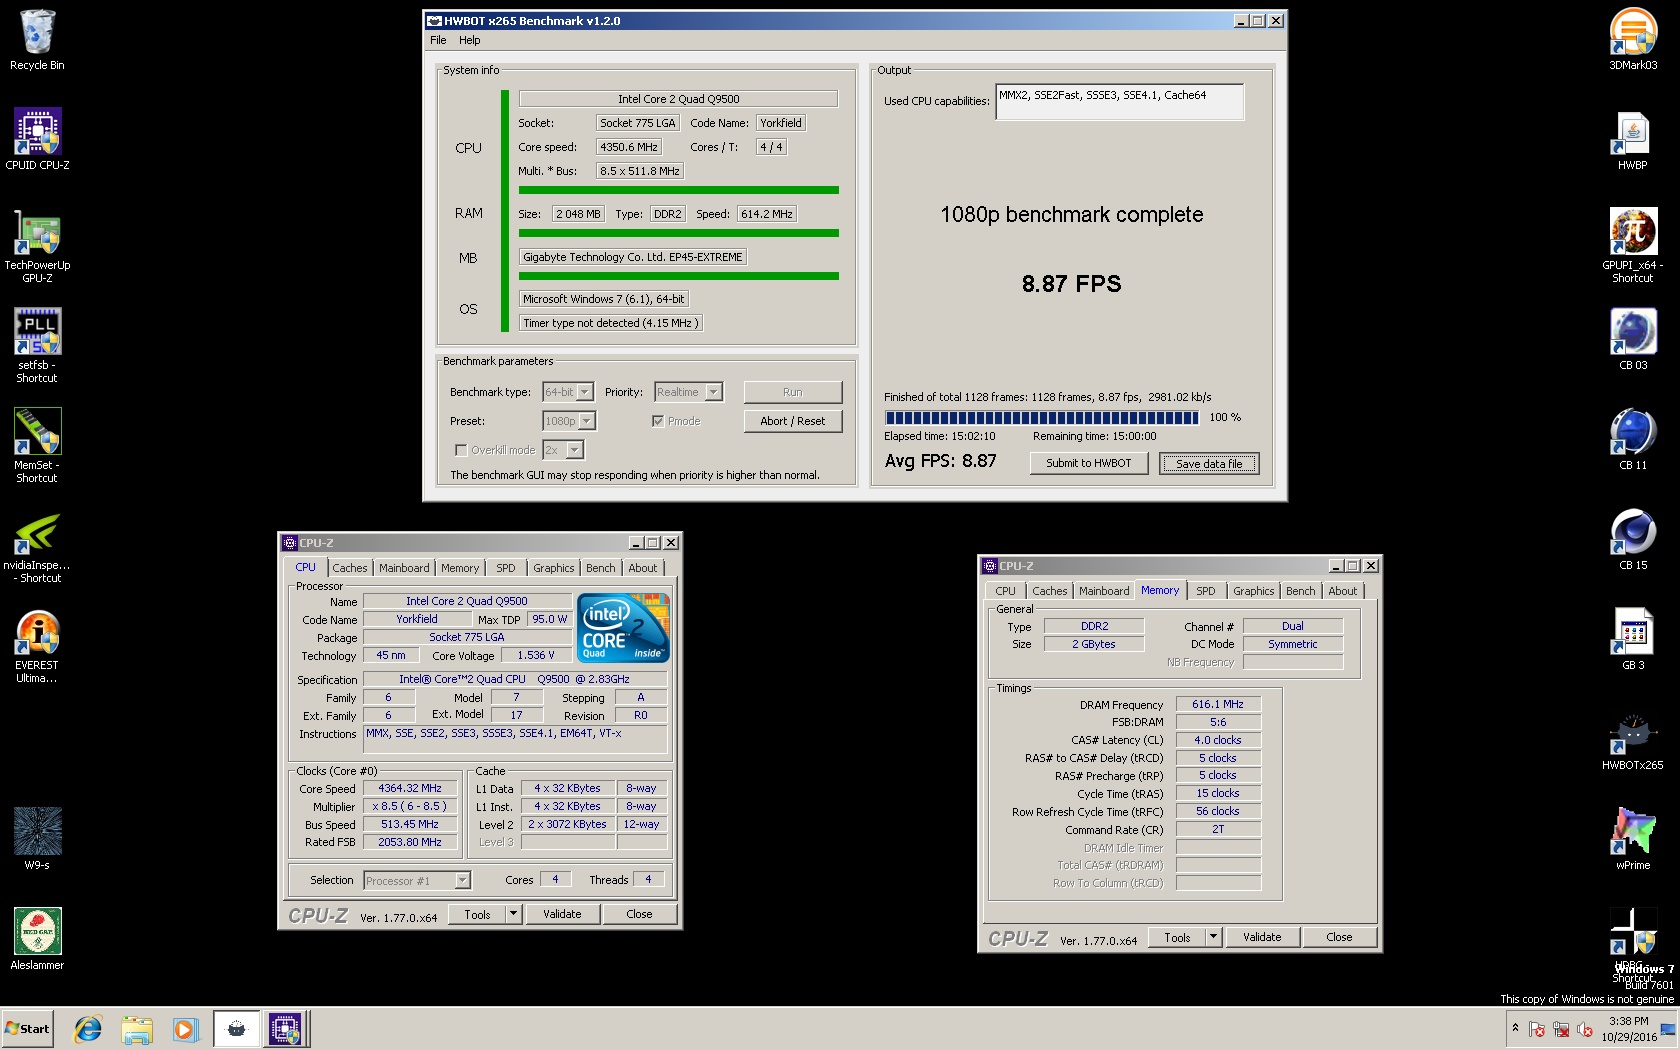This screenshot has height=1050, width=1680.
Task: Open W9-s desktop icon
Action: [37, 839]
